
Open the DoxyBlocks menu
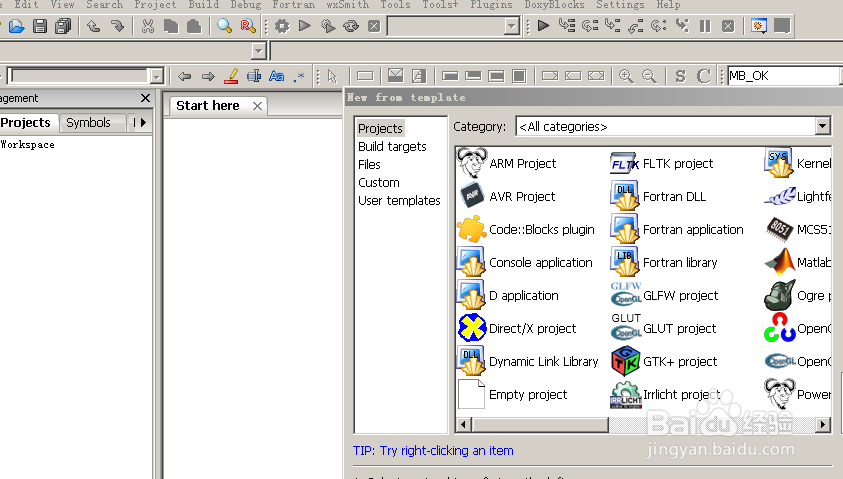point(554,5)
